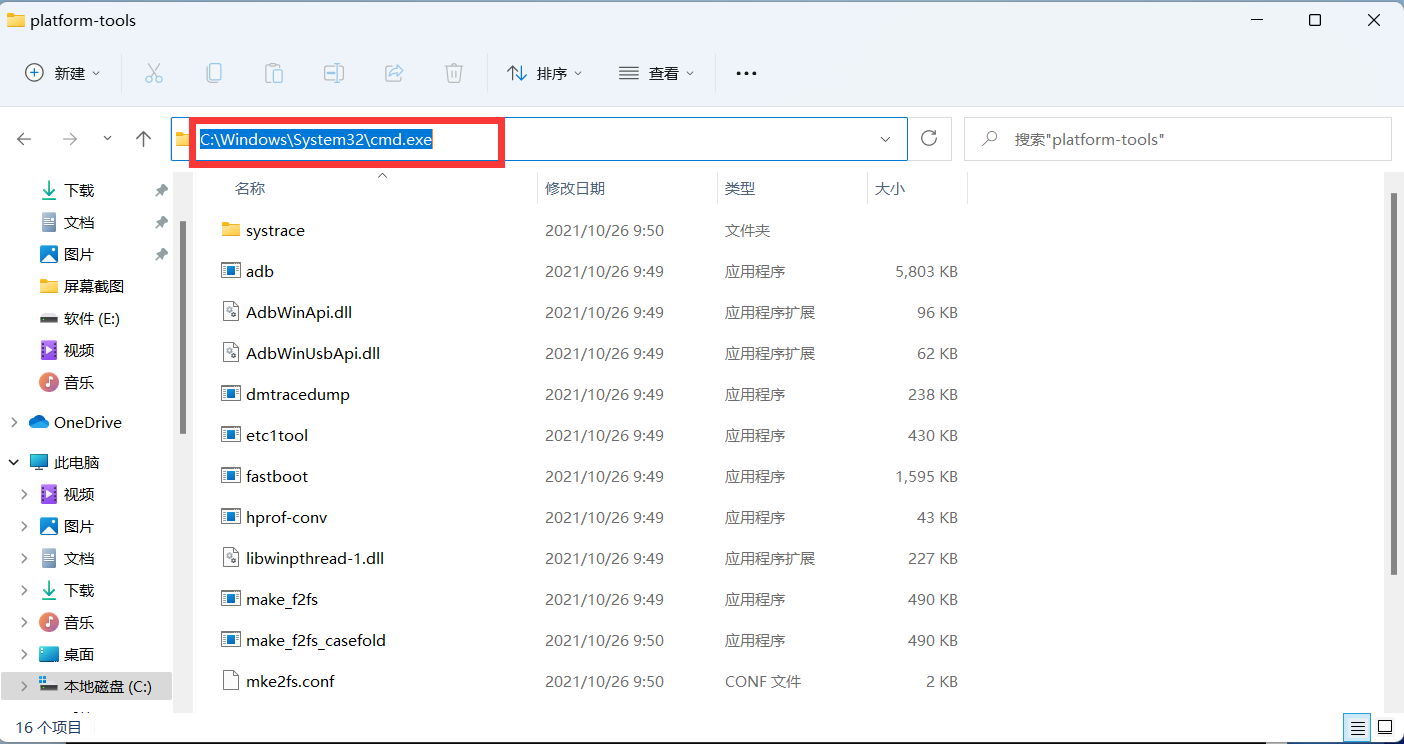Open 下载 in quick access

79,190
